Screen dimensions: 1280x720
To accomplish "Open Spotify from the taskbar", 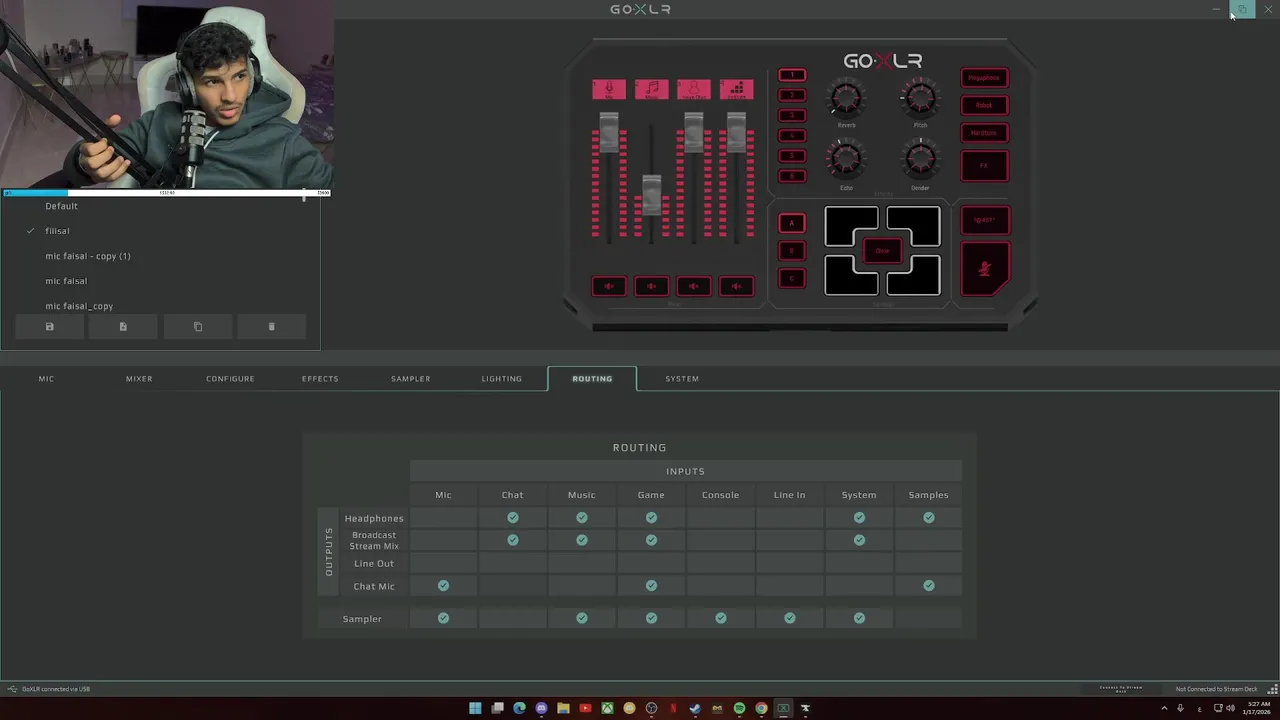I will tap(739, 708).
